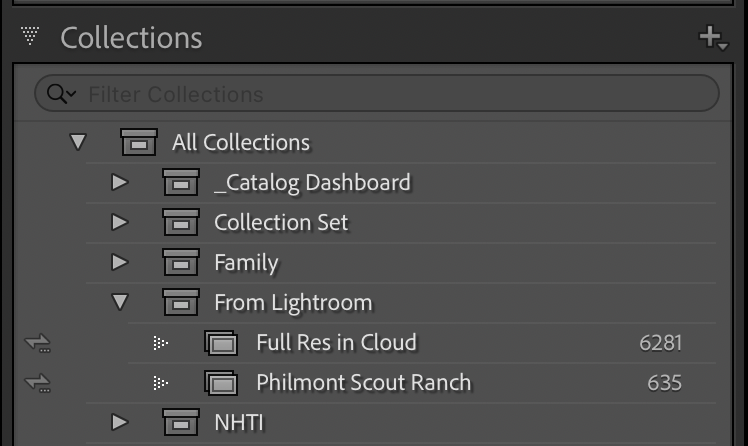Click the Full Res in Cloud collection icon
The height and width of the screenshot is (446, 748).
(x=221, y=342)
